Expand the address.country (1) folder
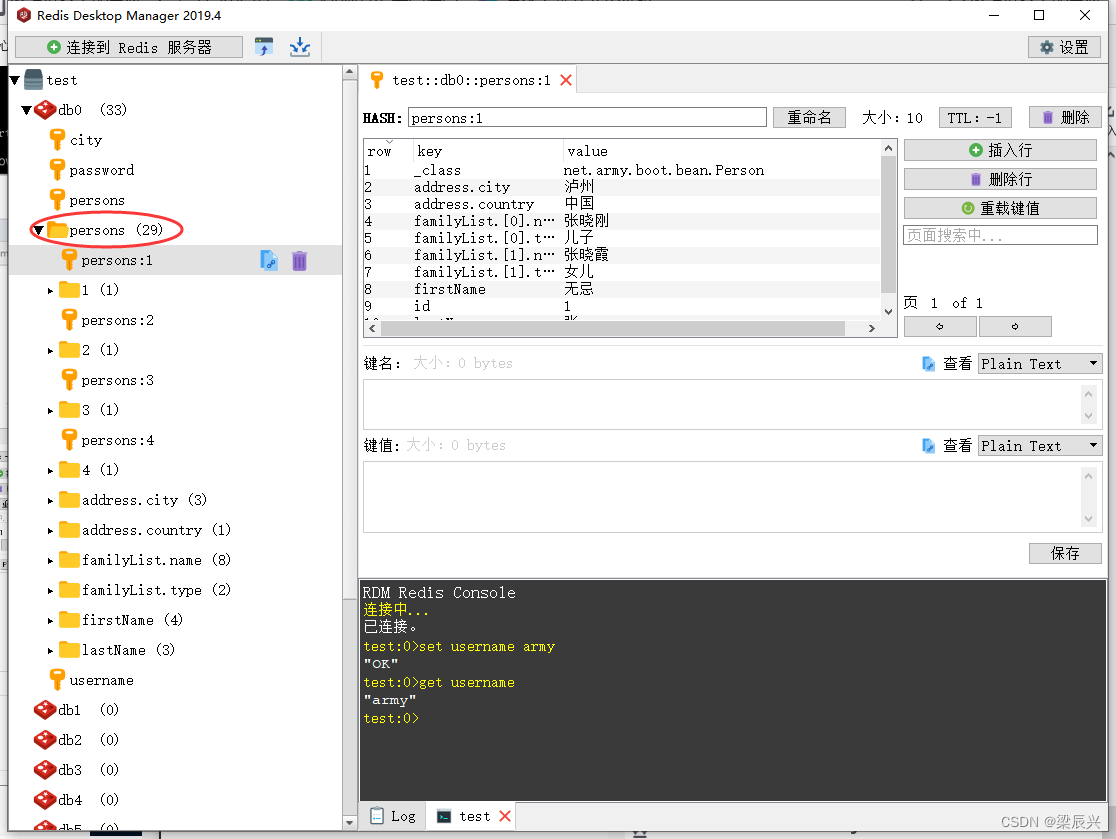Screen dimensions: 1116x839 pyautogui.click(x=51, y=531)
